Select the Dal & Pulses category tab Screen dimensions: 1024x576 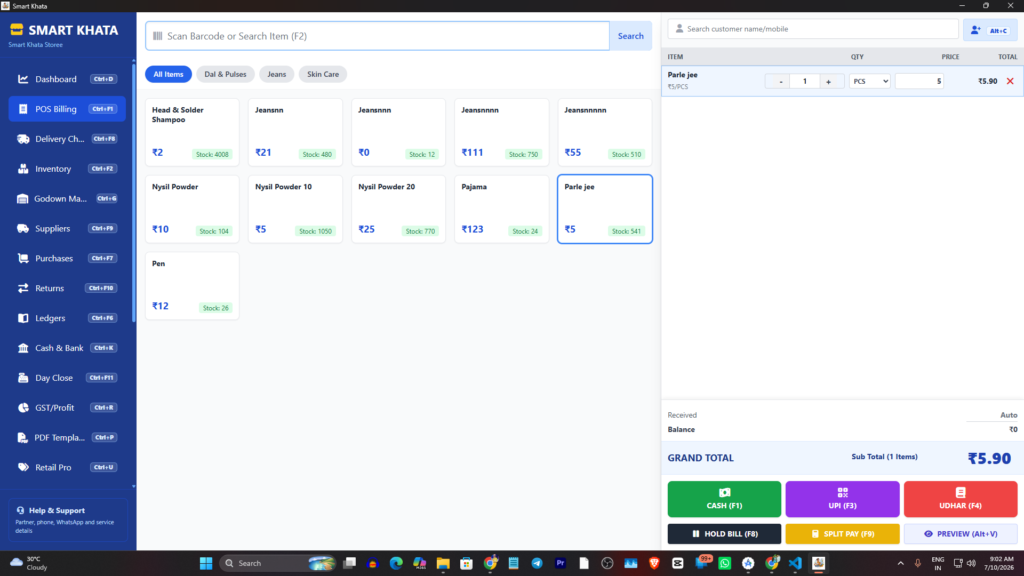click(x=225, y=74)
